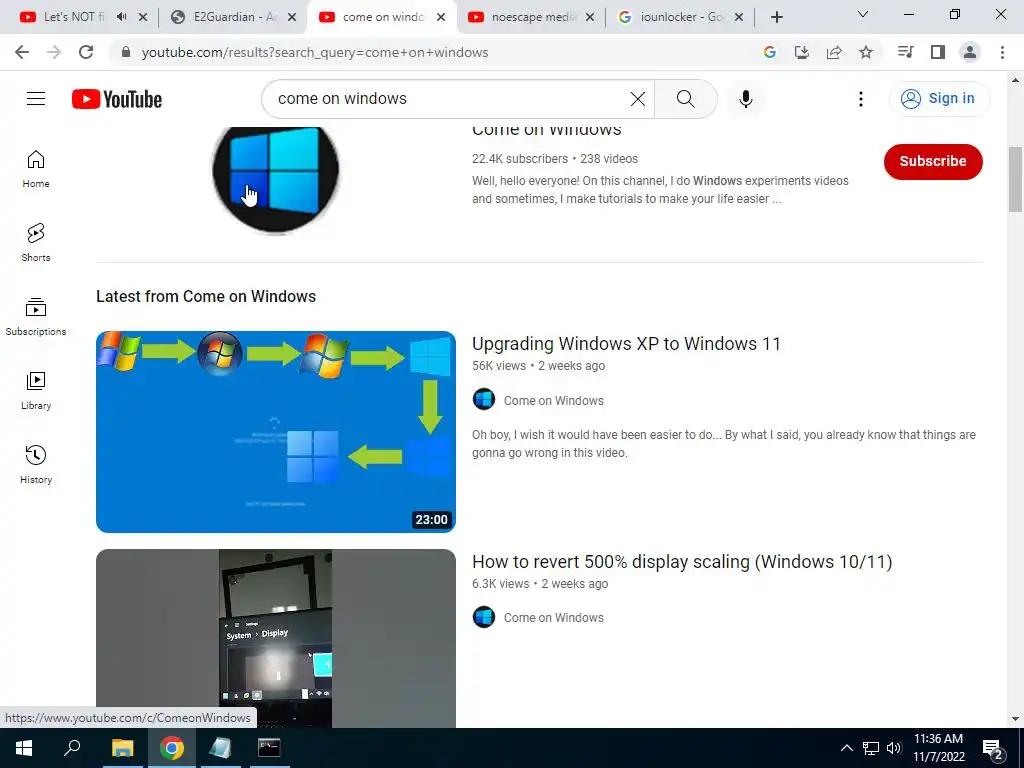The width and height of the screenshot is (1024, 768).
Task: Open YouTube settings three-dot menu
Action: click(x=861, y=99)
